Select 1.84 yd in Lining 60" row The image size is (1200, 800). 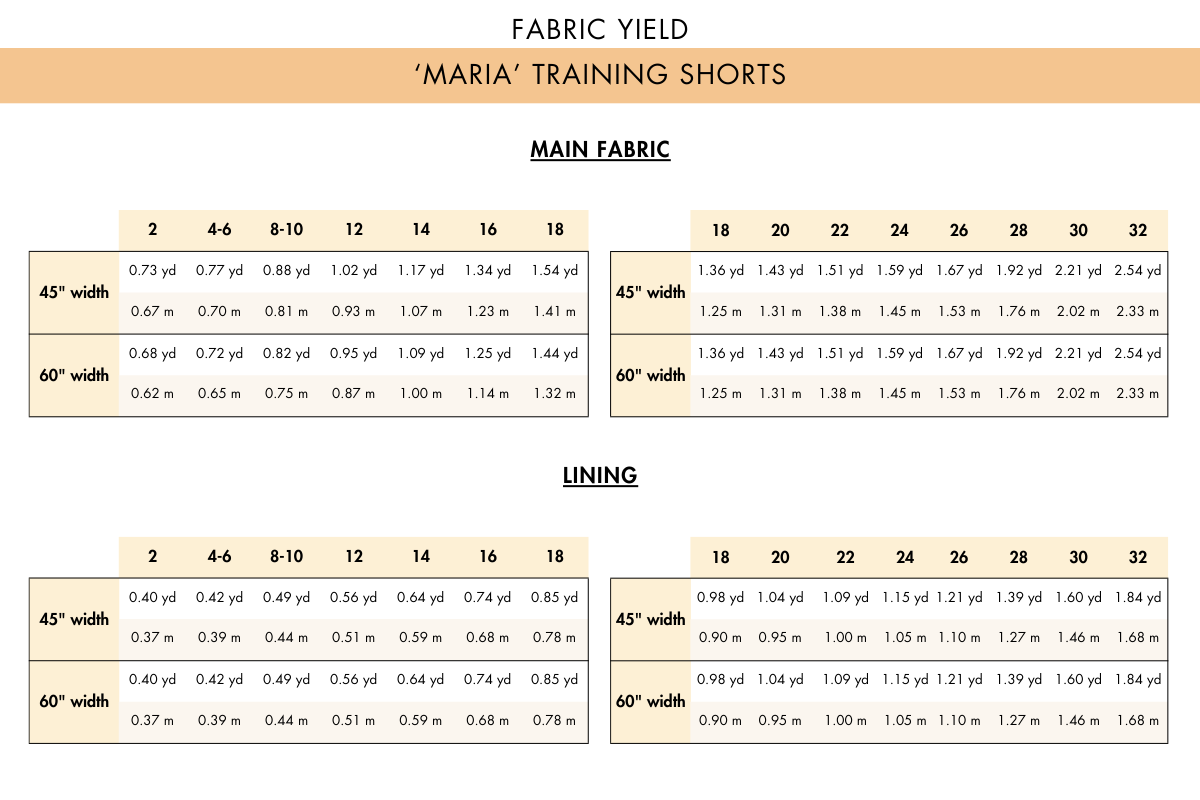click(1137, 680)
